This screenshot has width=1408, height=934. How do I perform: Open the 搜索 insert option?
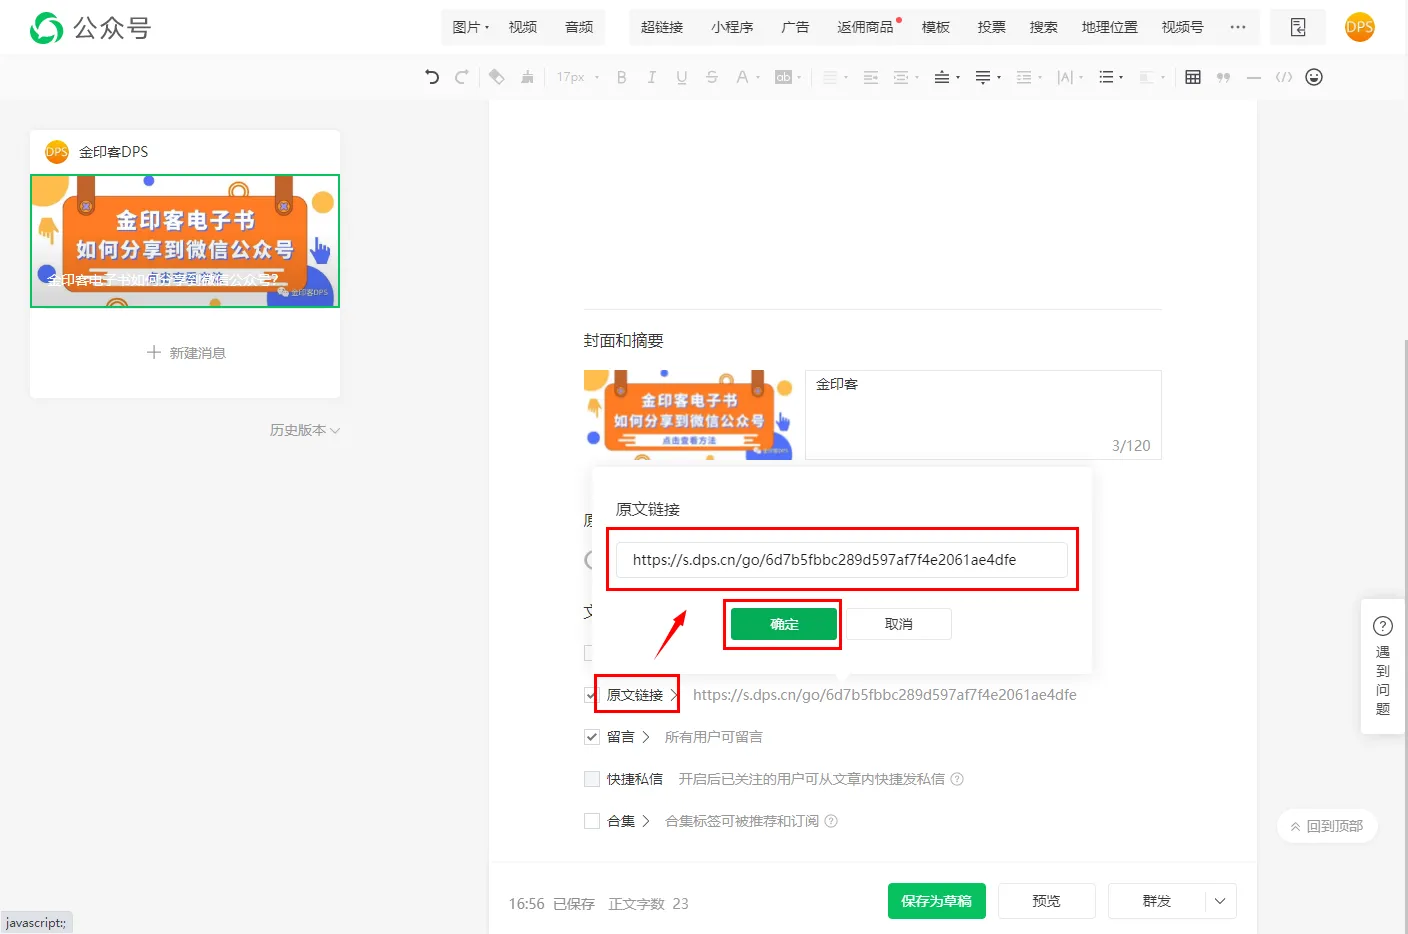coord(1043,27)
